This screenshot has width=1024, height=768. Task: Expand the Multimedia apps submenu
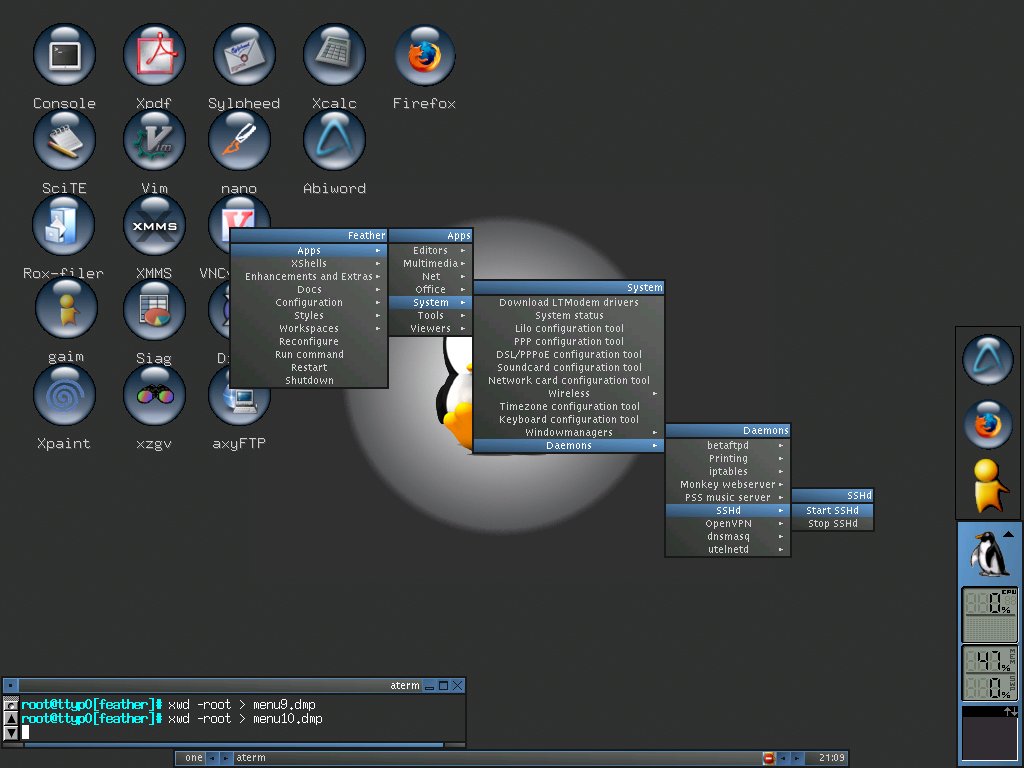430,263
